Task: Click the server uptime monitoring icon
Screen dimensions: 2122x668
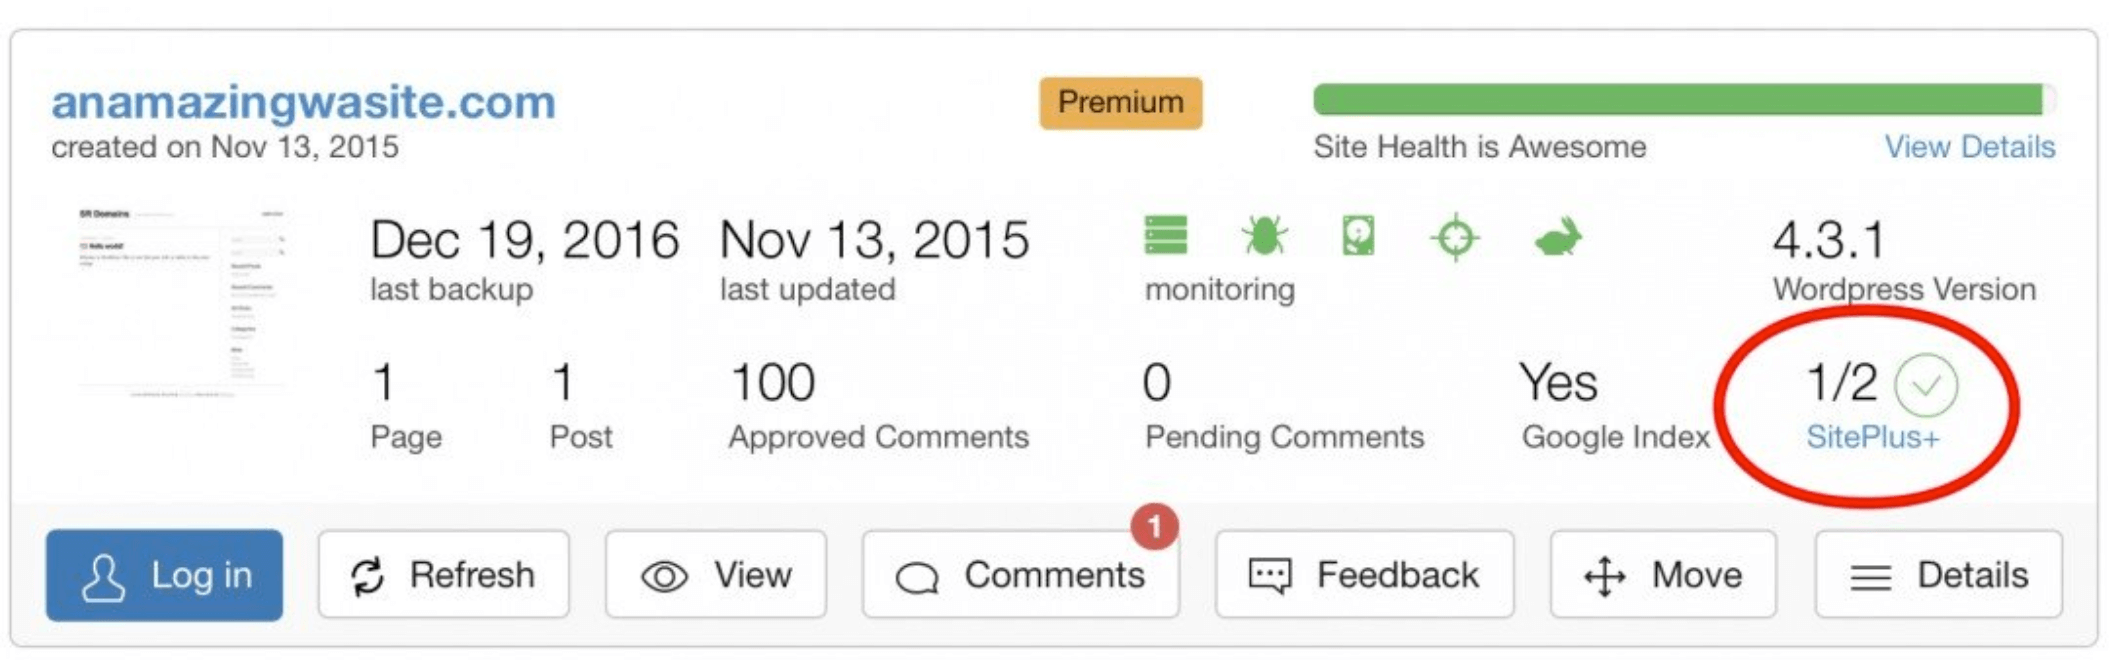Action: point(1166,236)
